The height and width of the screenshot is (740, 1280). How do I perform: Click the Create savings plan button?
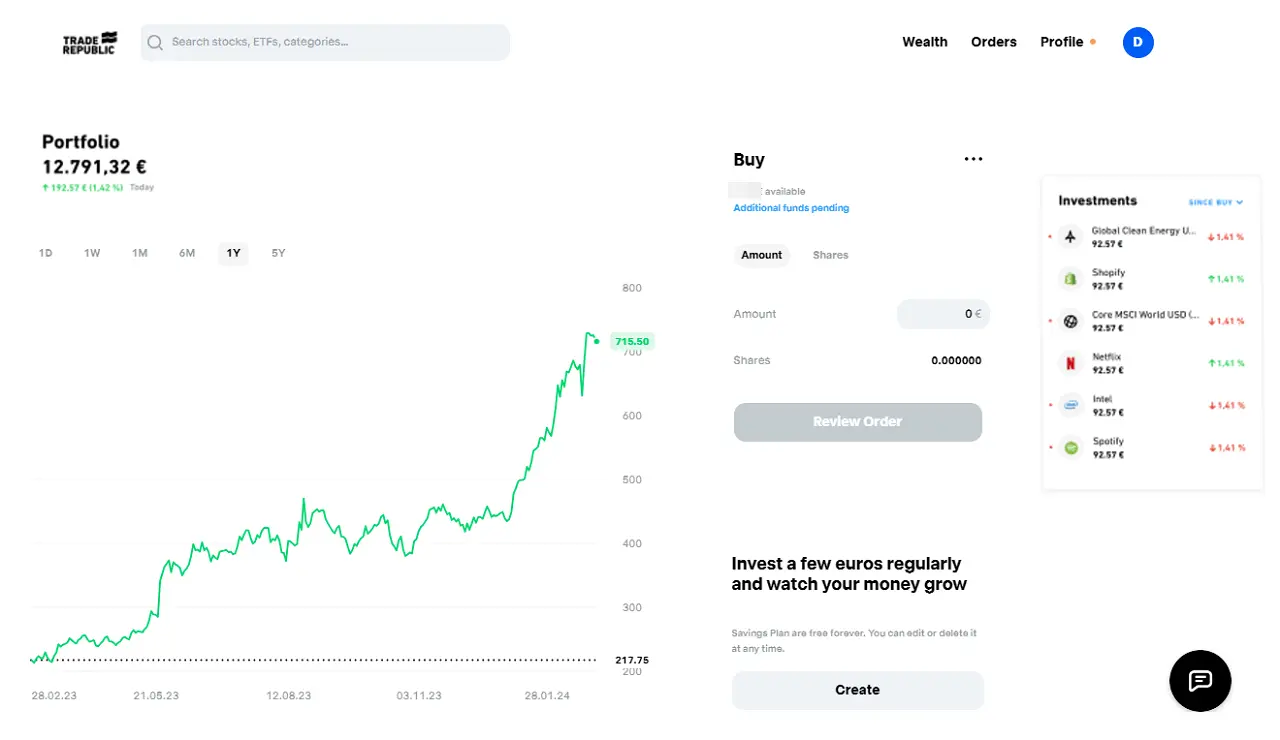pos(858,690)
